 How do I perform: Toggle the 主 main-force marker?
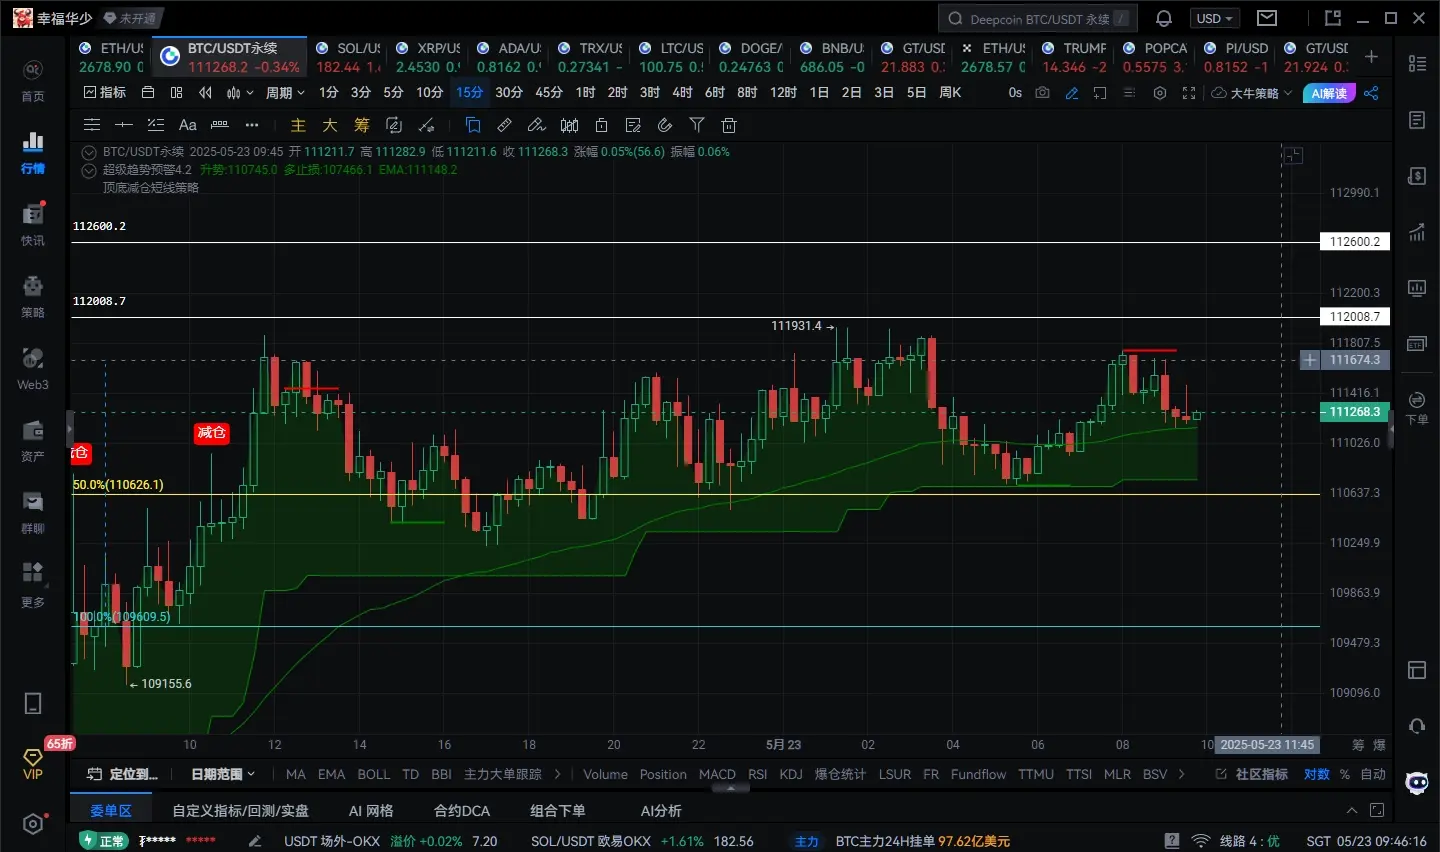coord(298,125)
